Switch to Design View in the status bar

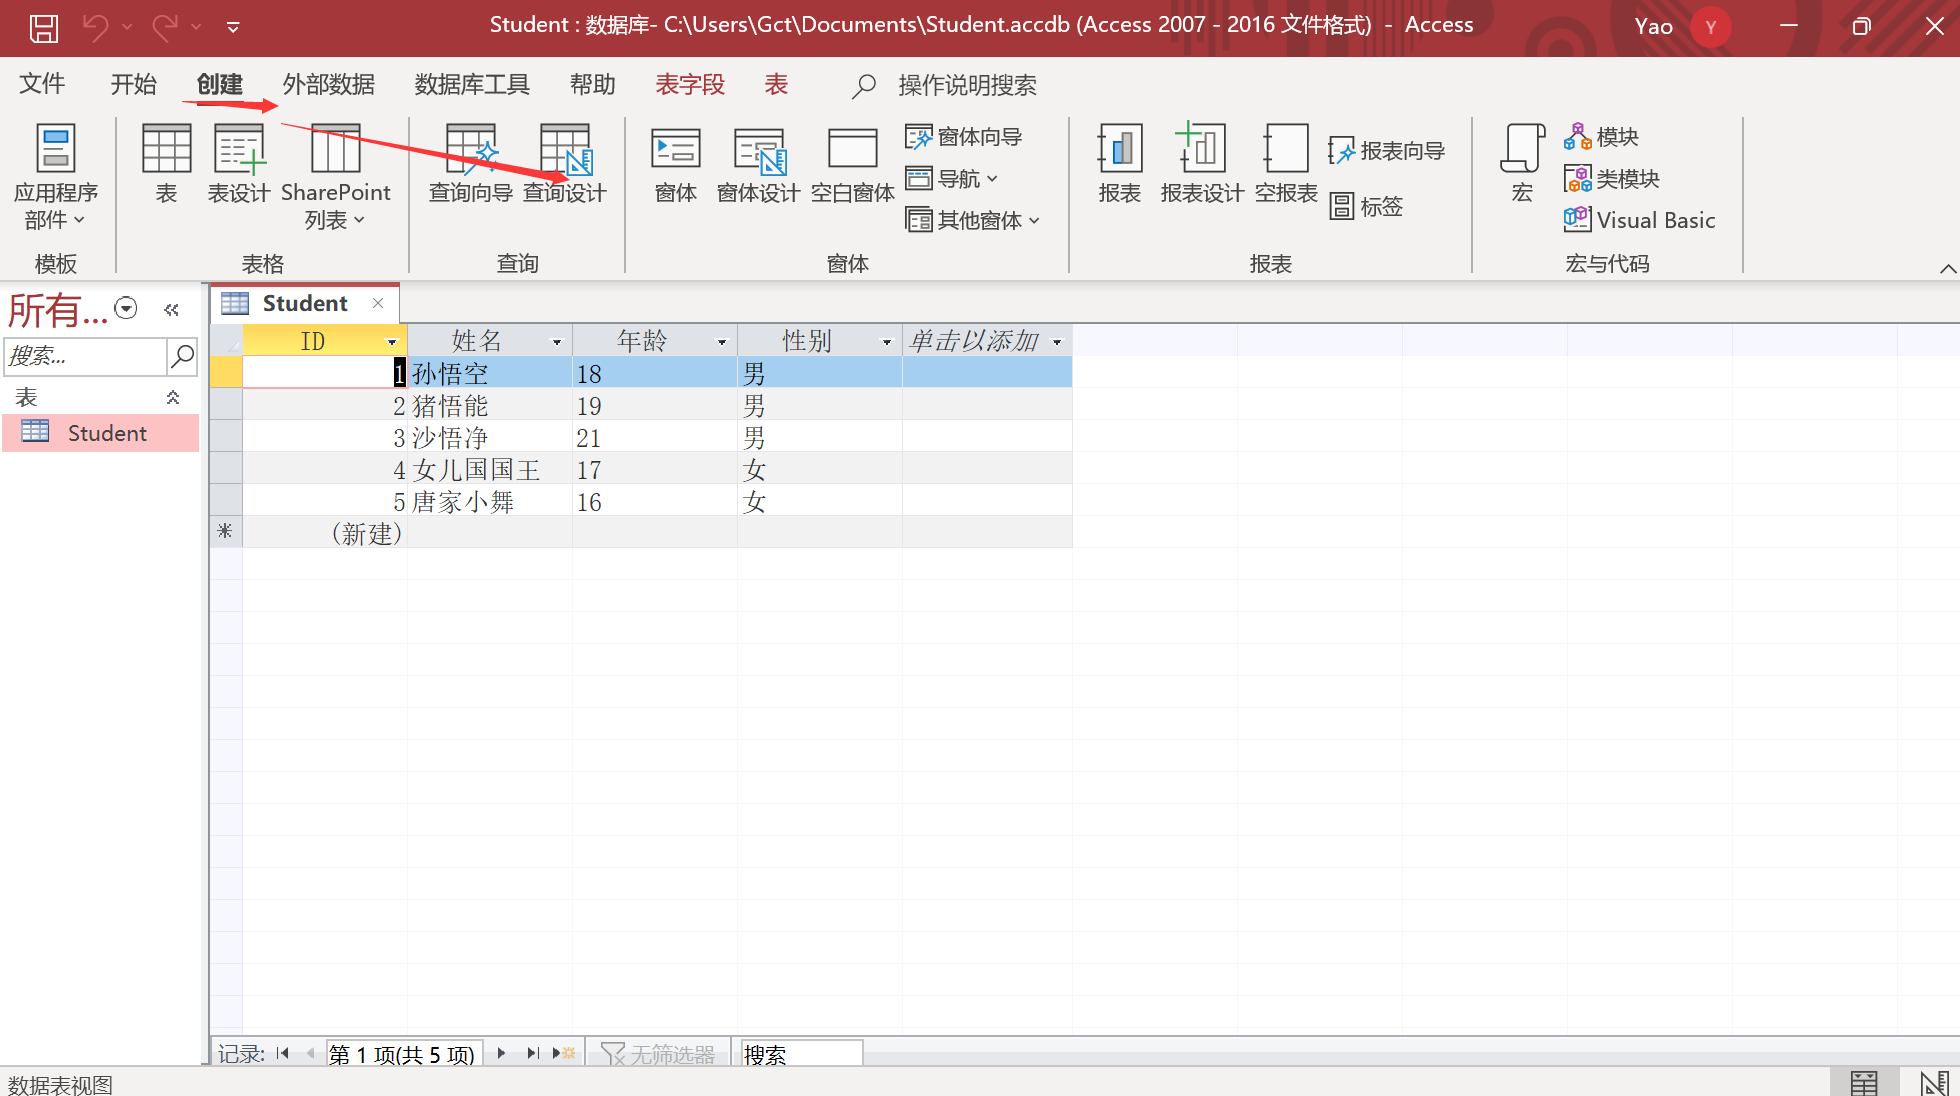point(1934,1082)
